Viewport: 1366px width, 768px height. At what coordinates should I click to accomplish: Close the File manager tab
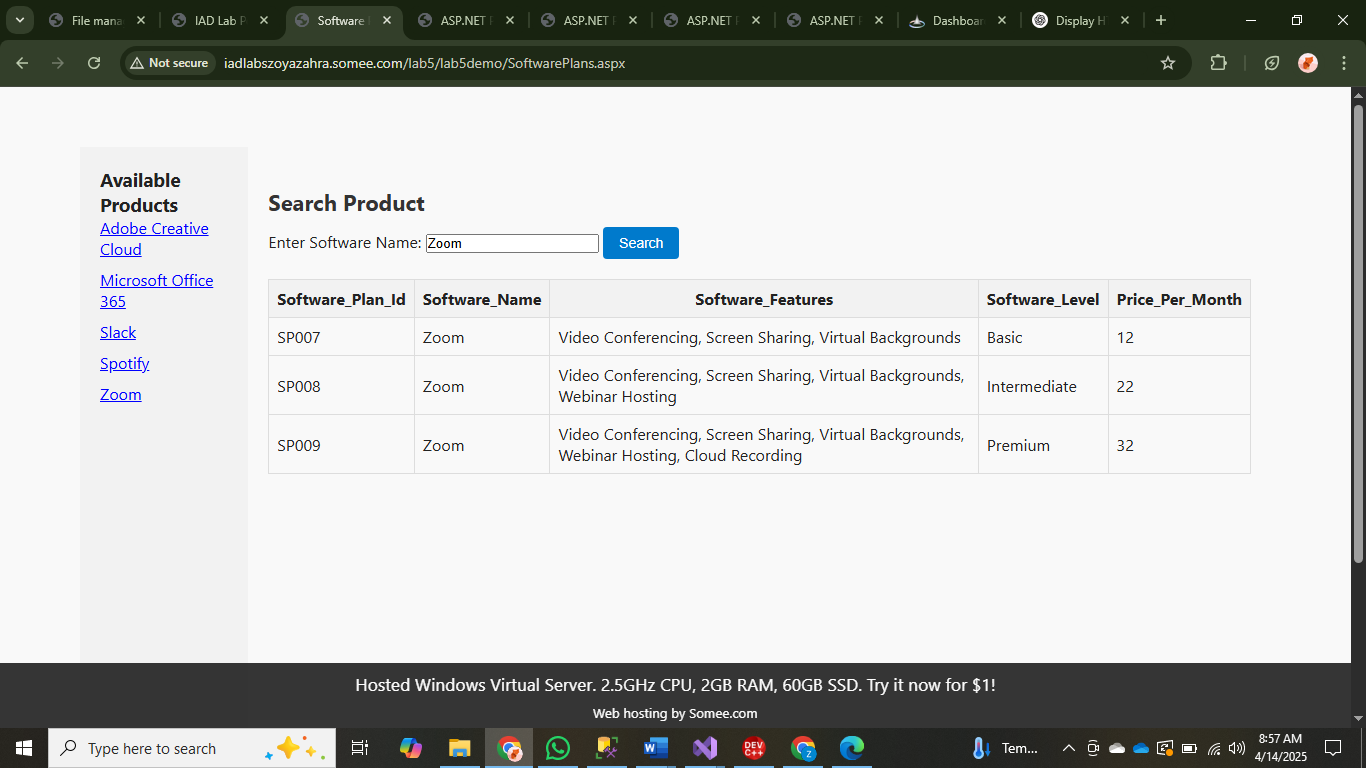click(x=141, y=20)
